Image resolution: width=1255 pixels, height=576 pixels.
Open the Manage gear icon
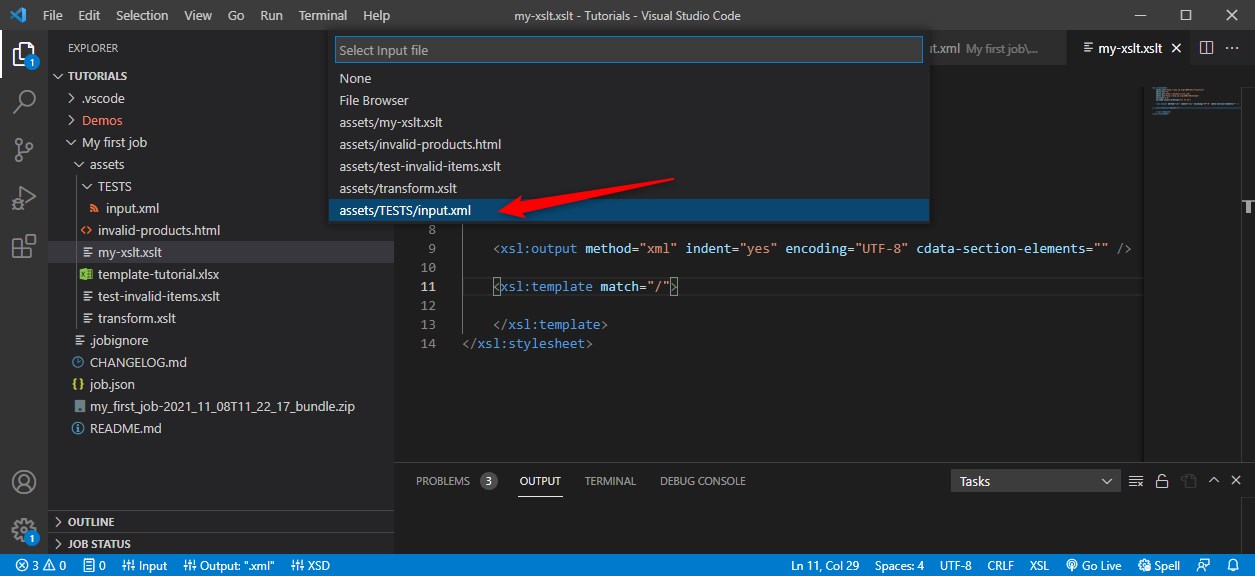point(24,529)
